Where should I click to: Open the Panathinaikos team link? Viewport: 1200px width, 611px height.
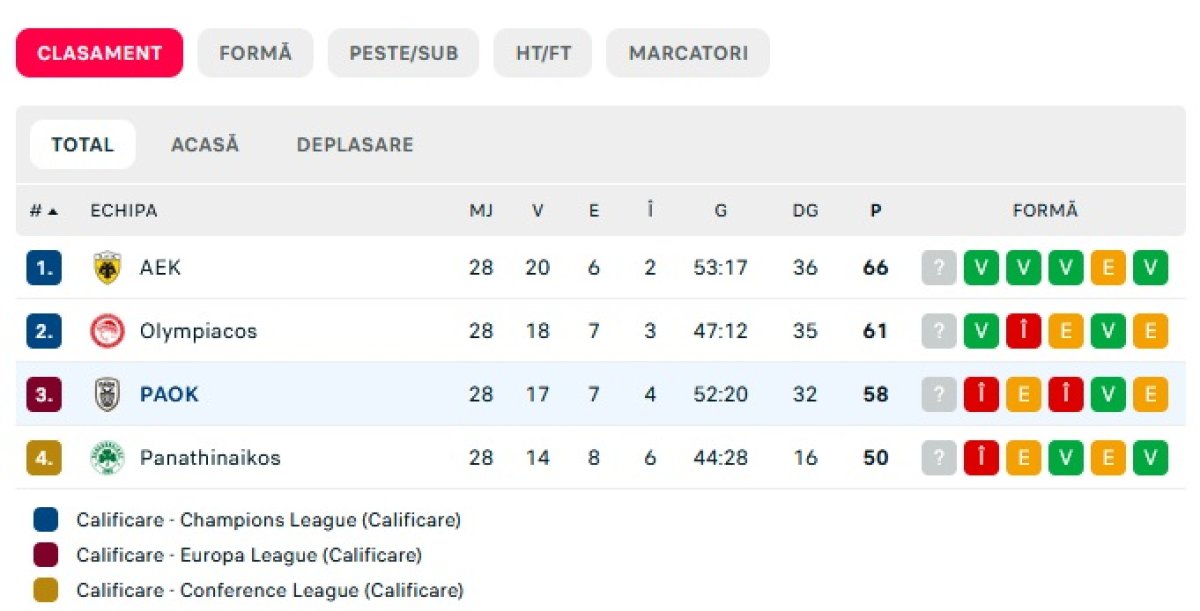point(210,458)
